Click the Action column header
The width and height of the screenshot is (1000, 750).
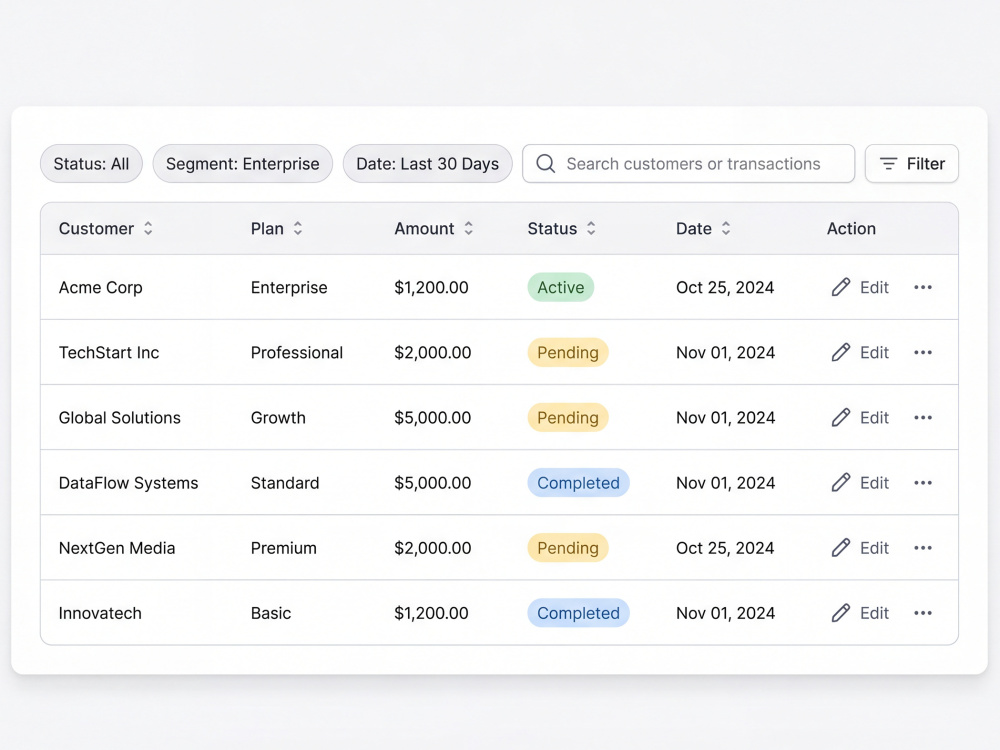(x=851, y=228)
